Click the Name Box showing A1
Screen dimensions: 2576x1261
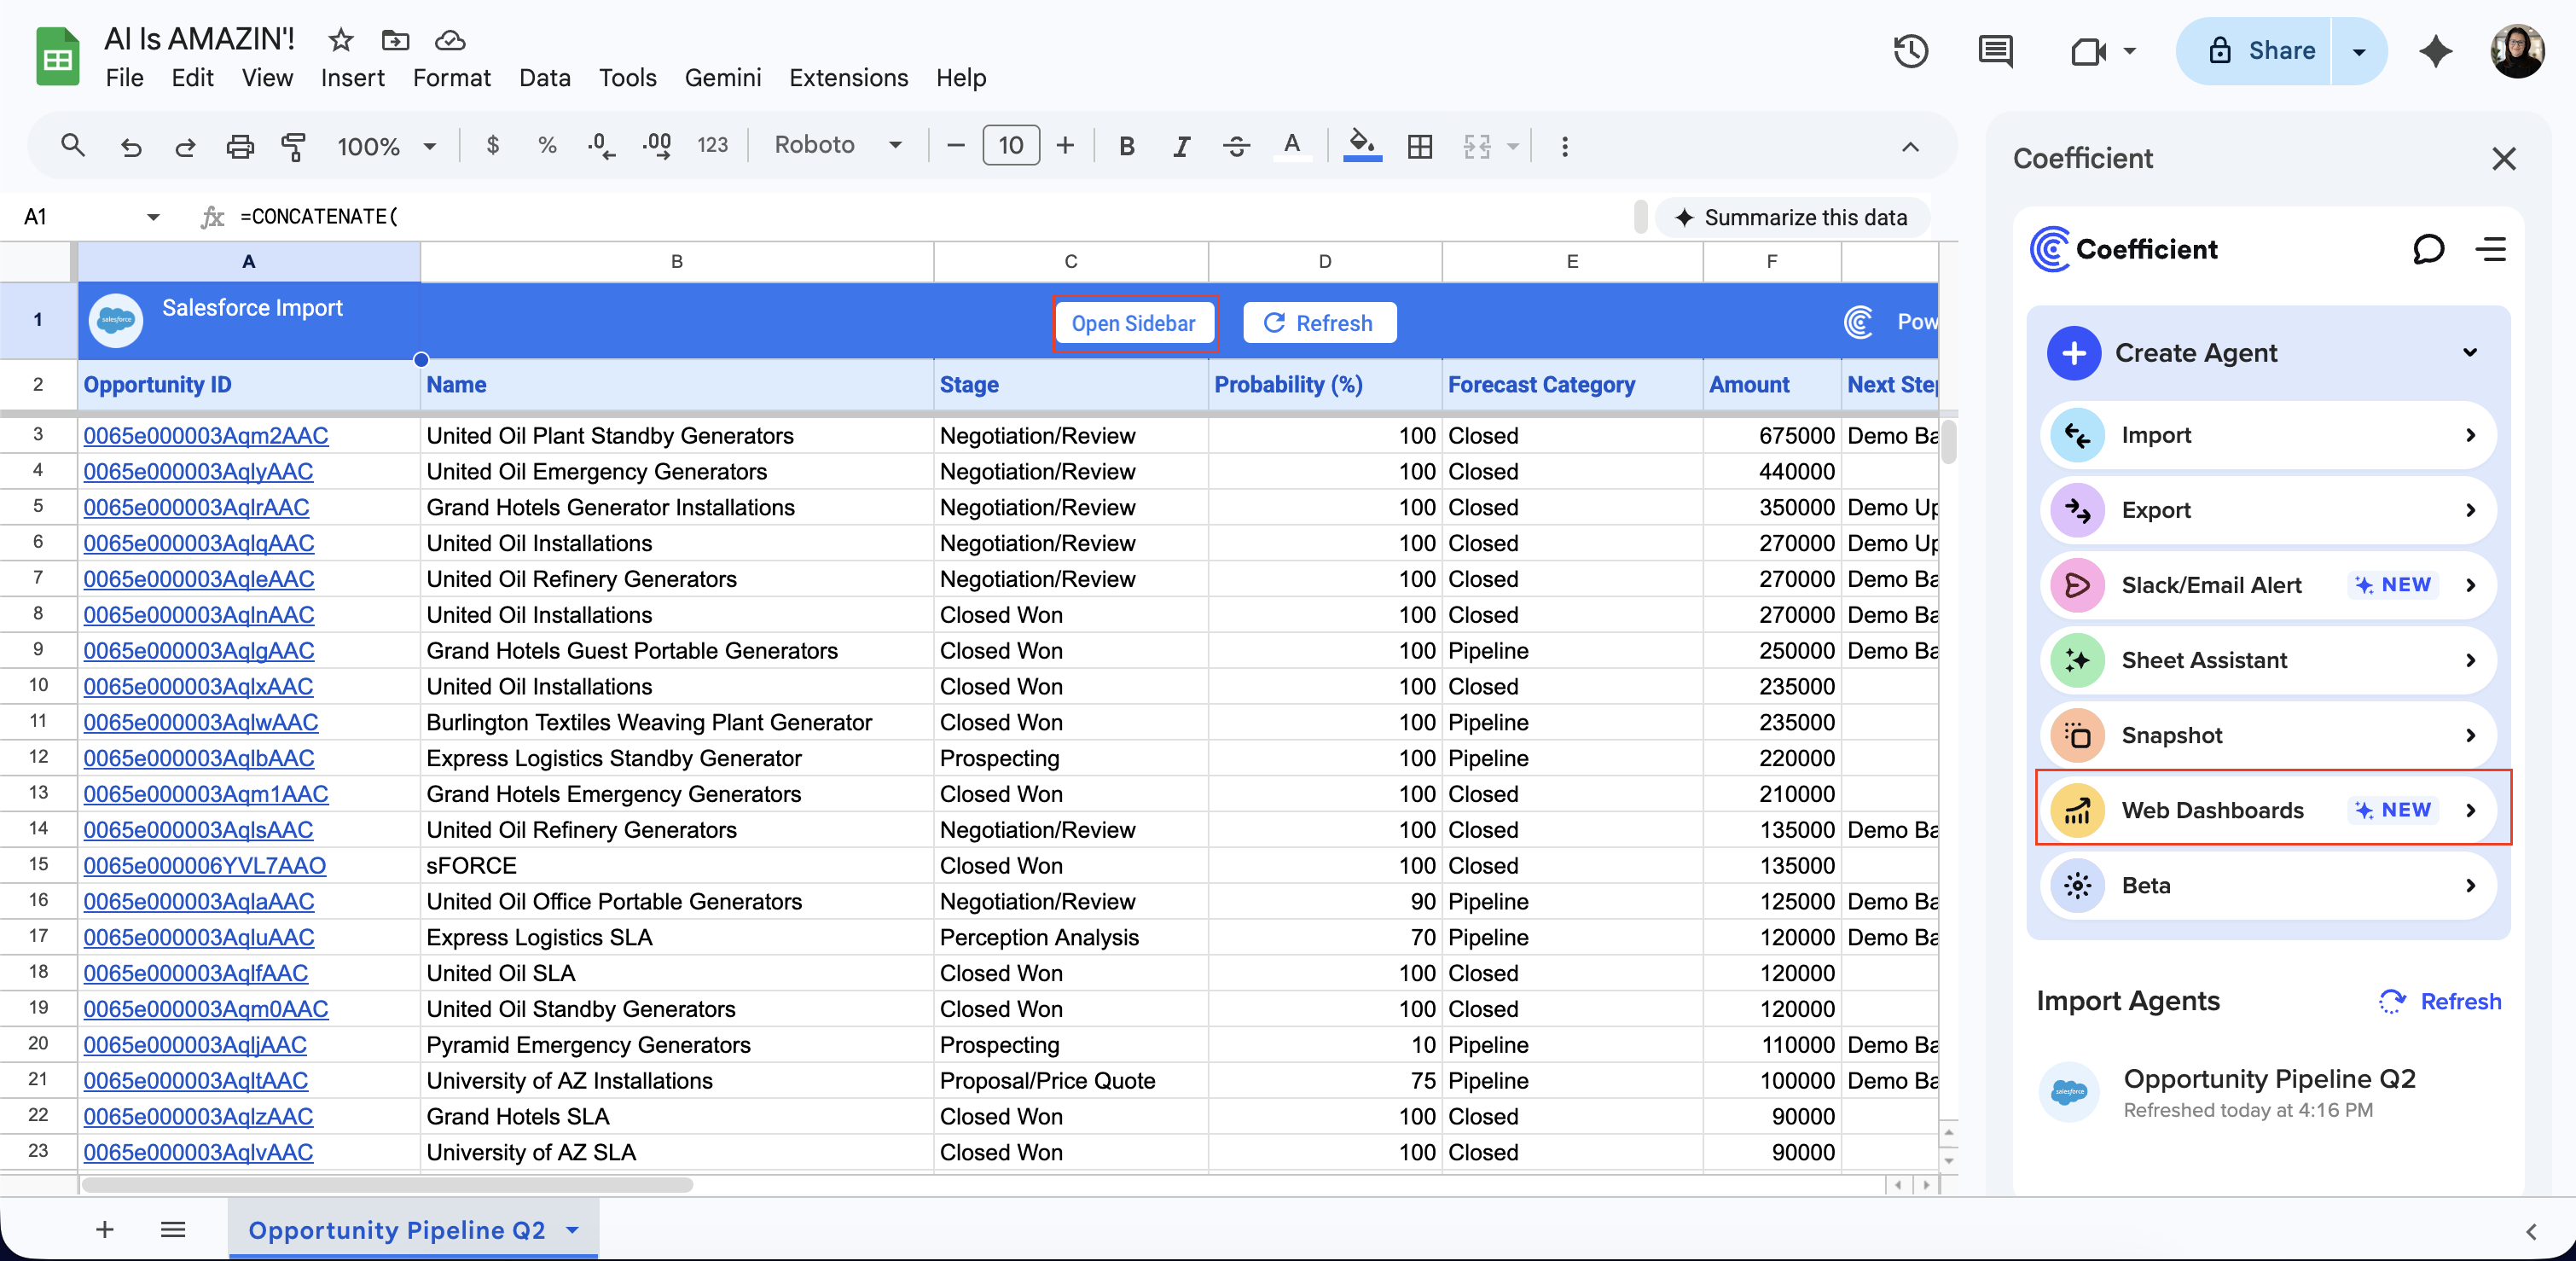(90, 216)
